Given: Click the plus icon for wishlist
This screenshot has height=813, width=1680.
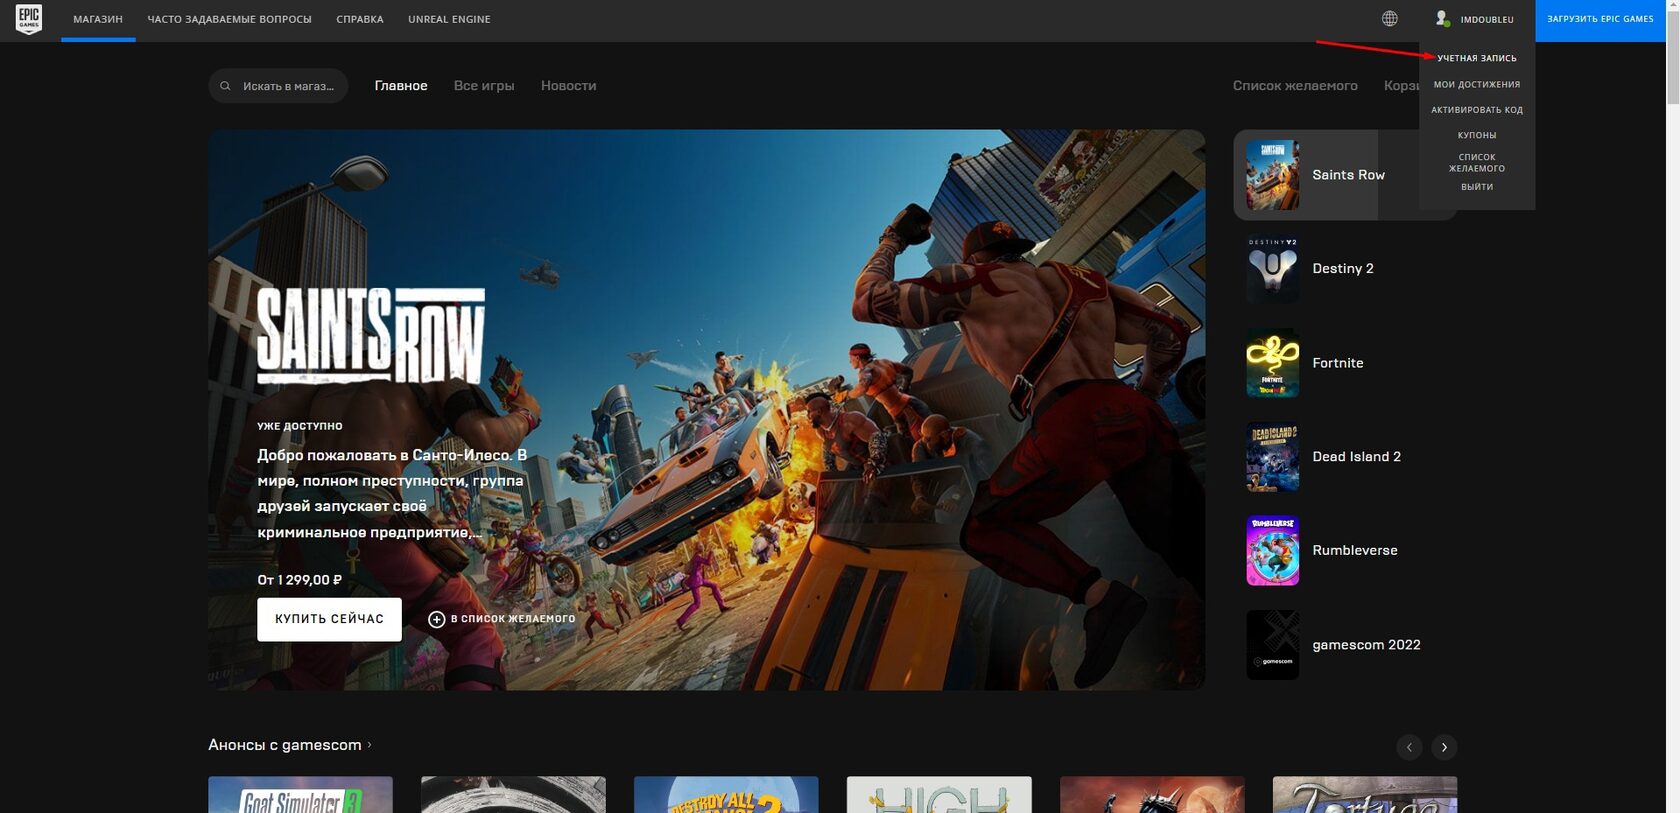Looking at the screenshot, I should (x=436, y=619).
